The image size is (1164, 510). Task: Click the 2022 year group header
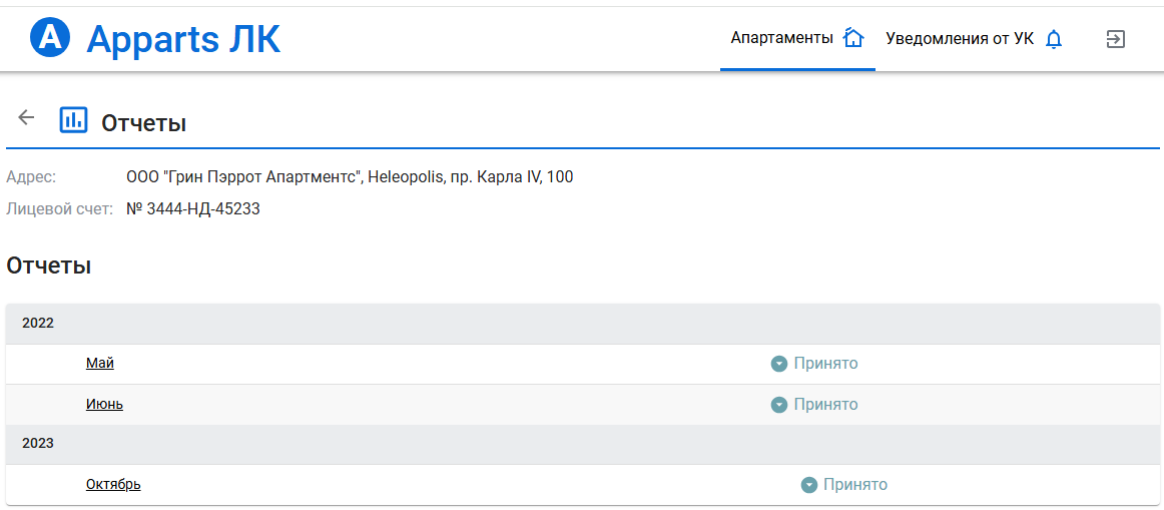[38, 324]
